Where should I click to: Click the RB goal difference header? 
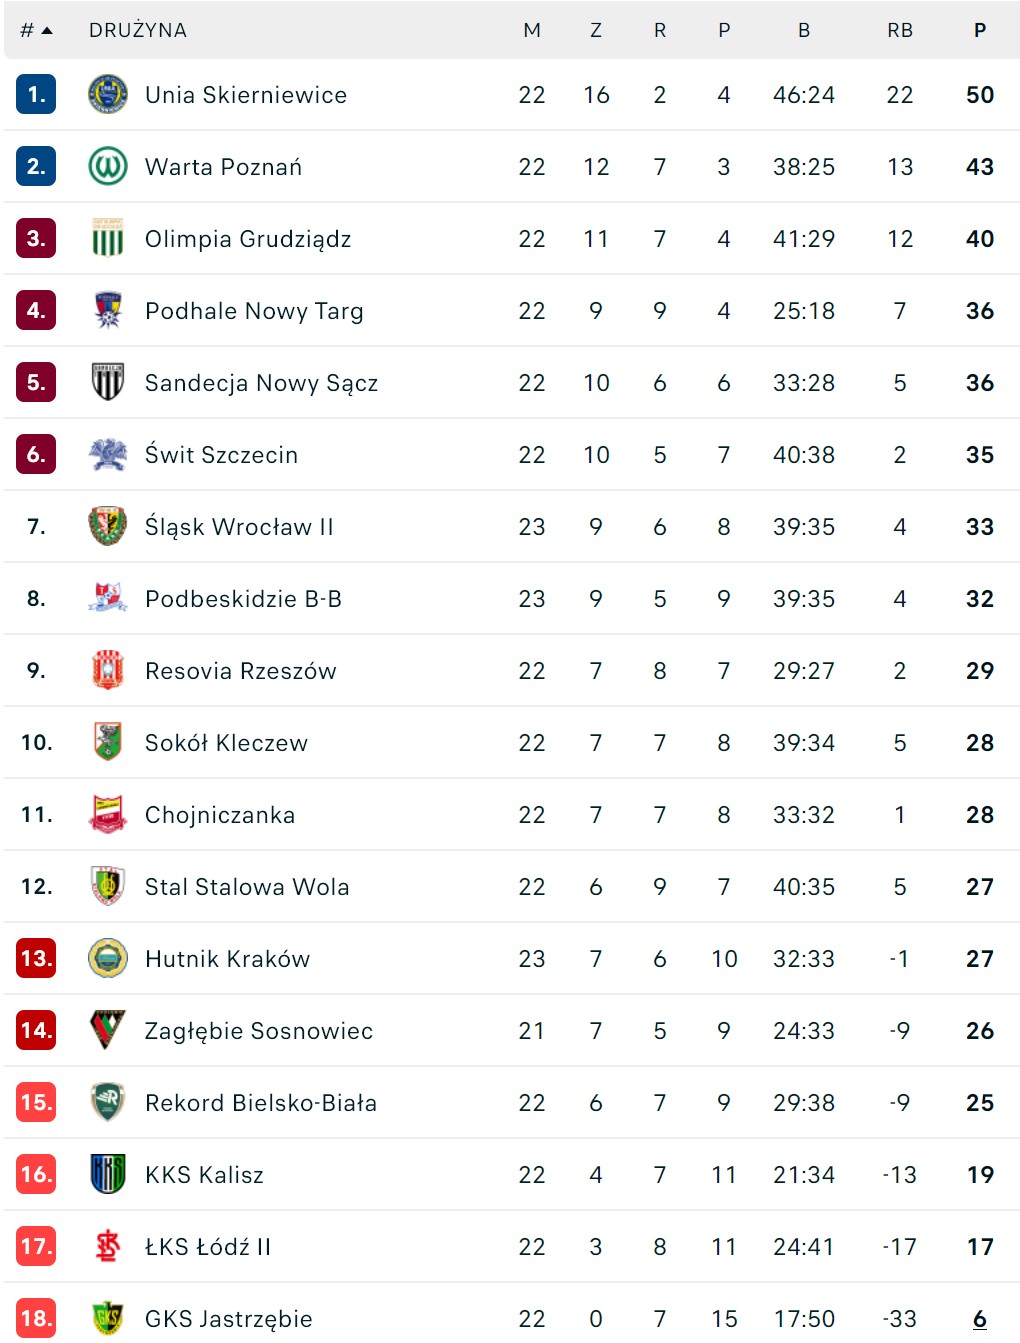coord(900,30)
